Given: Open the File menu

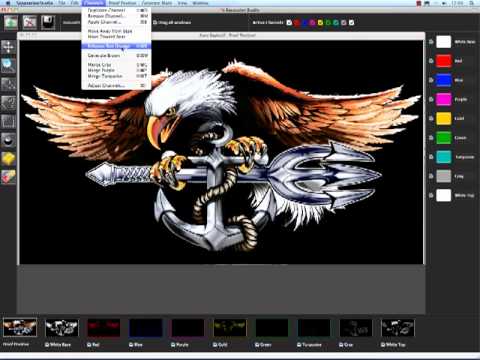Looking at the screenshot, I should [62, 3].
